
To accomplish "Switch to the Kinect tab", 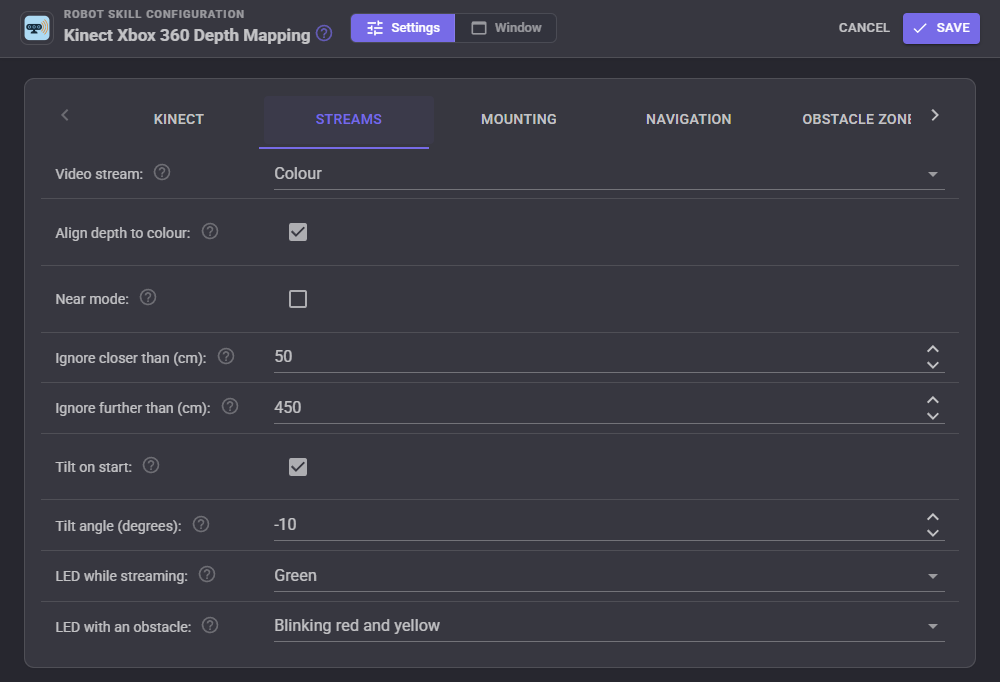I will coord(179,119).
